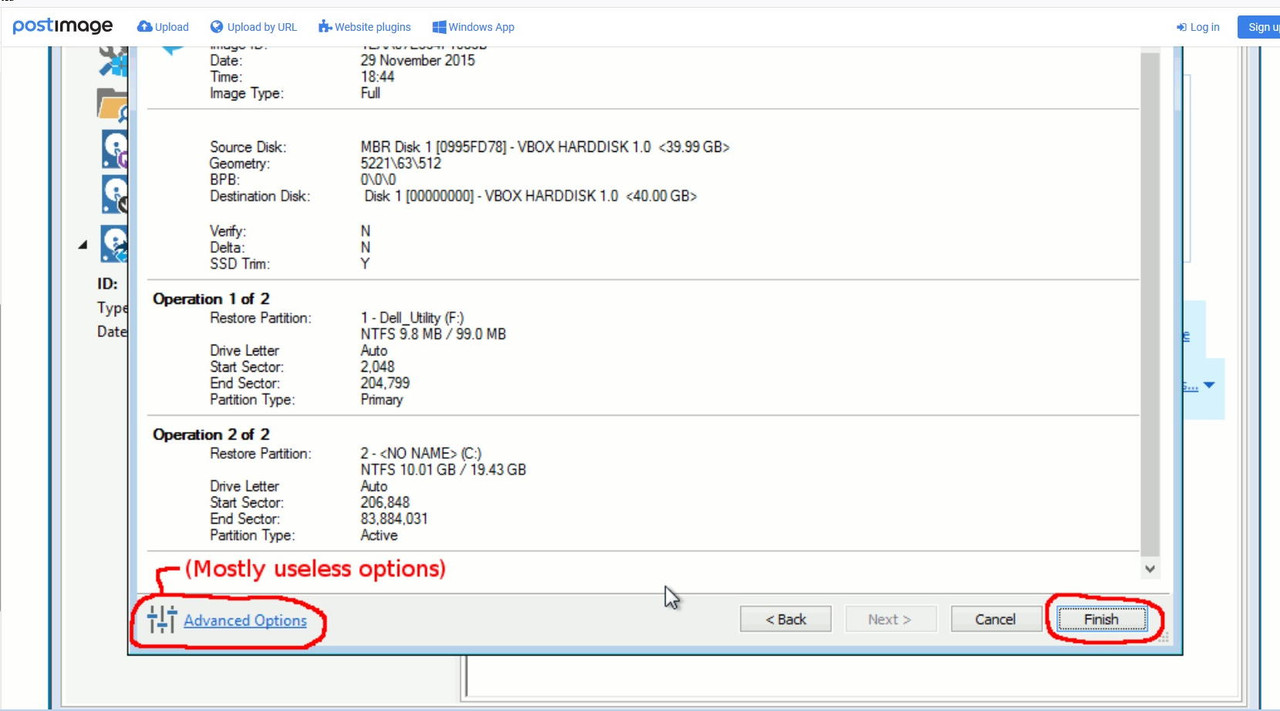Click the disk icon with purple badge

click(x=115, y=149)
